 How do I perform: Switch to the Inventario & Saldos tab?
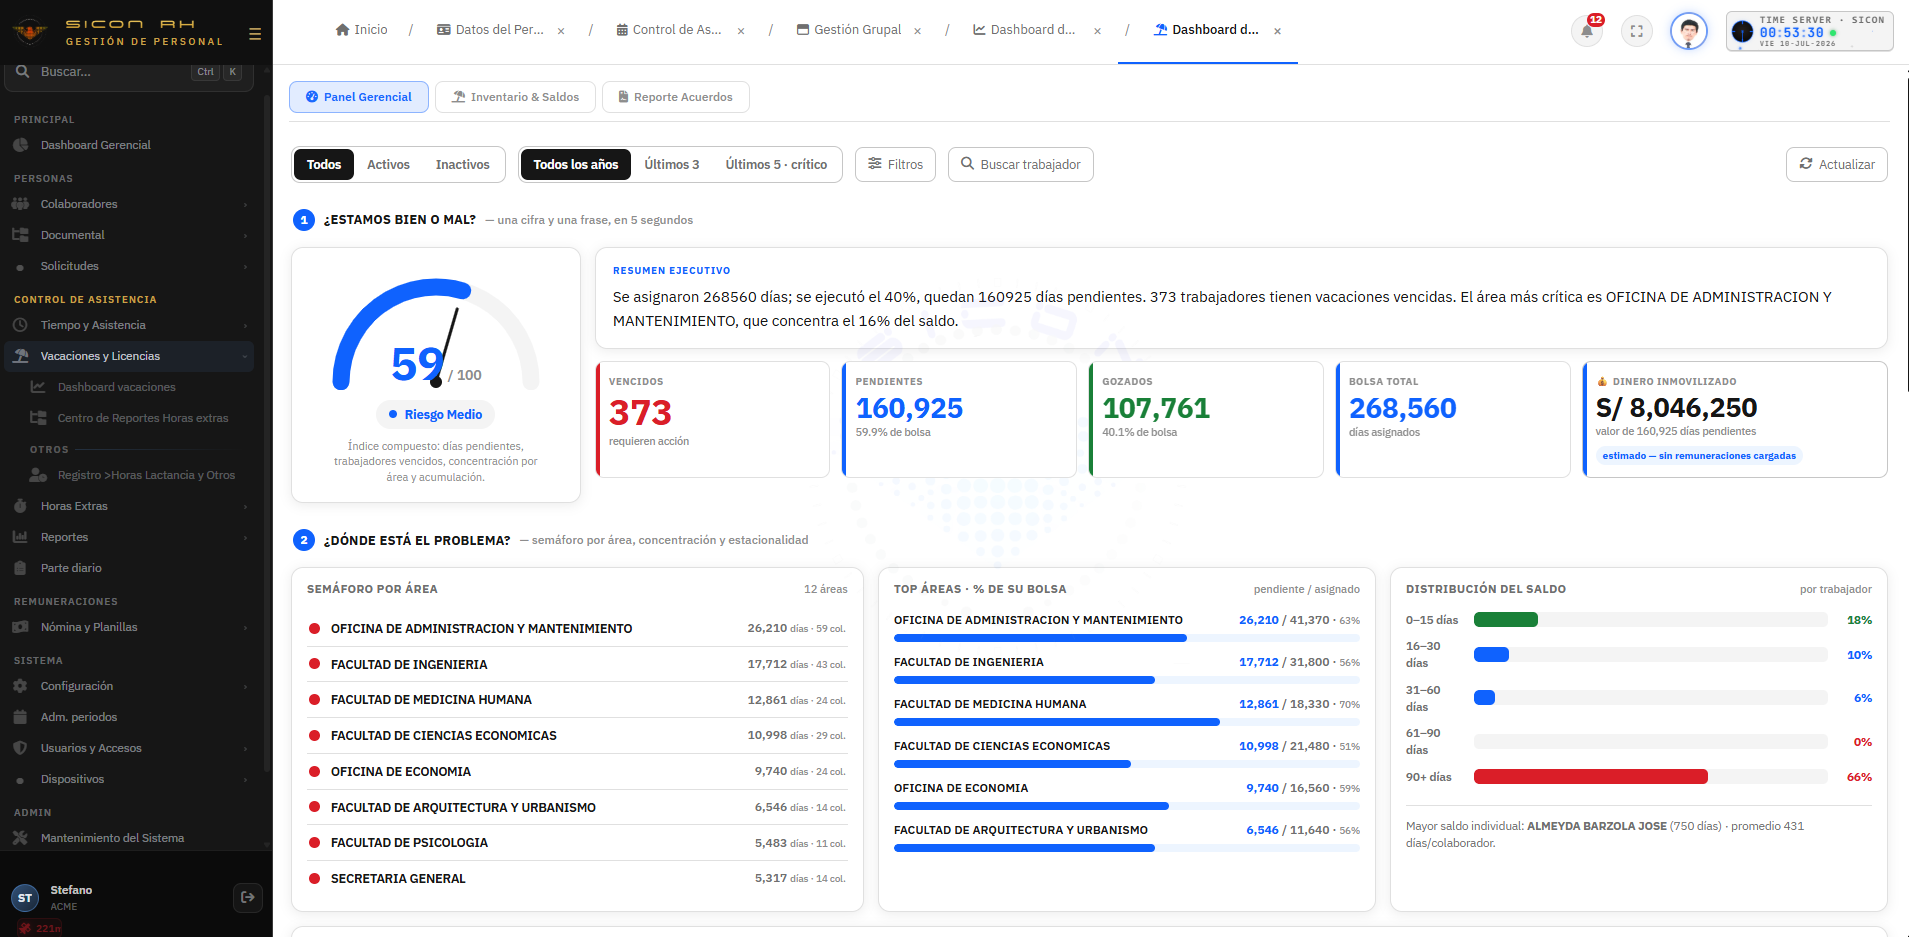515,97
